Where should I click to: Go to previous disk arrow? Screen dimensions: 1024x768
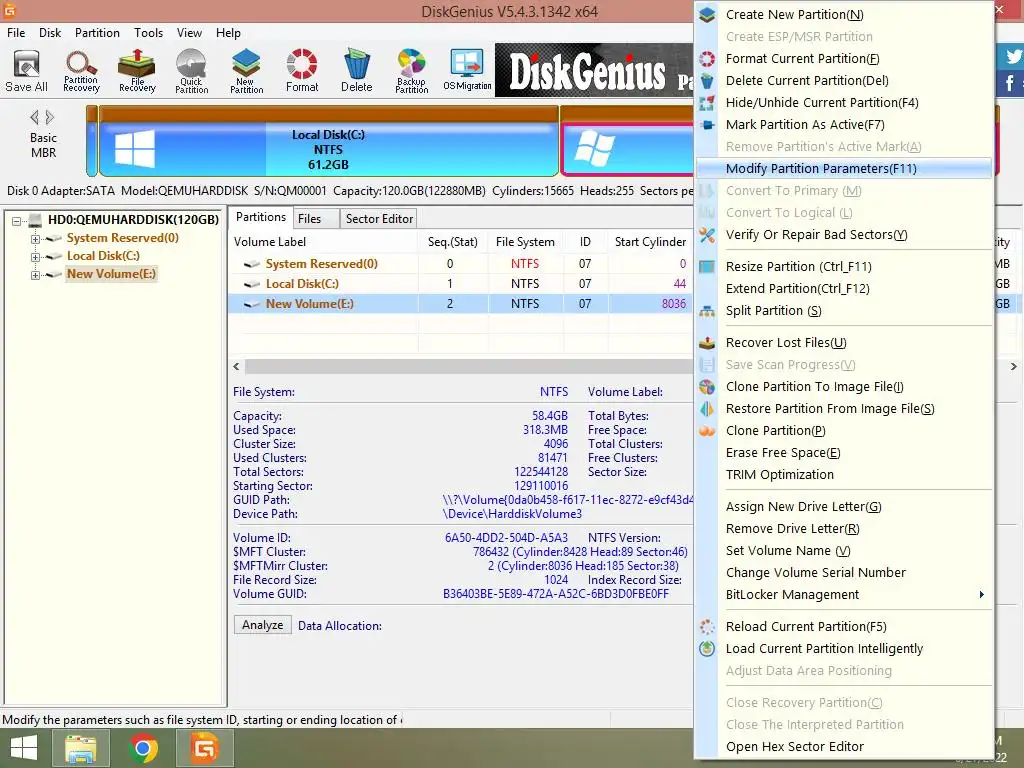coord(34,118)
